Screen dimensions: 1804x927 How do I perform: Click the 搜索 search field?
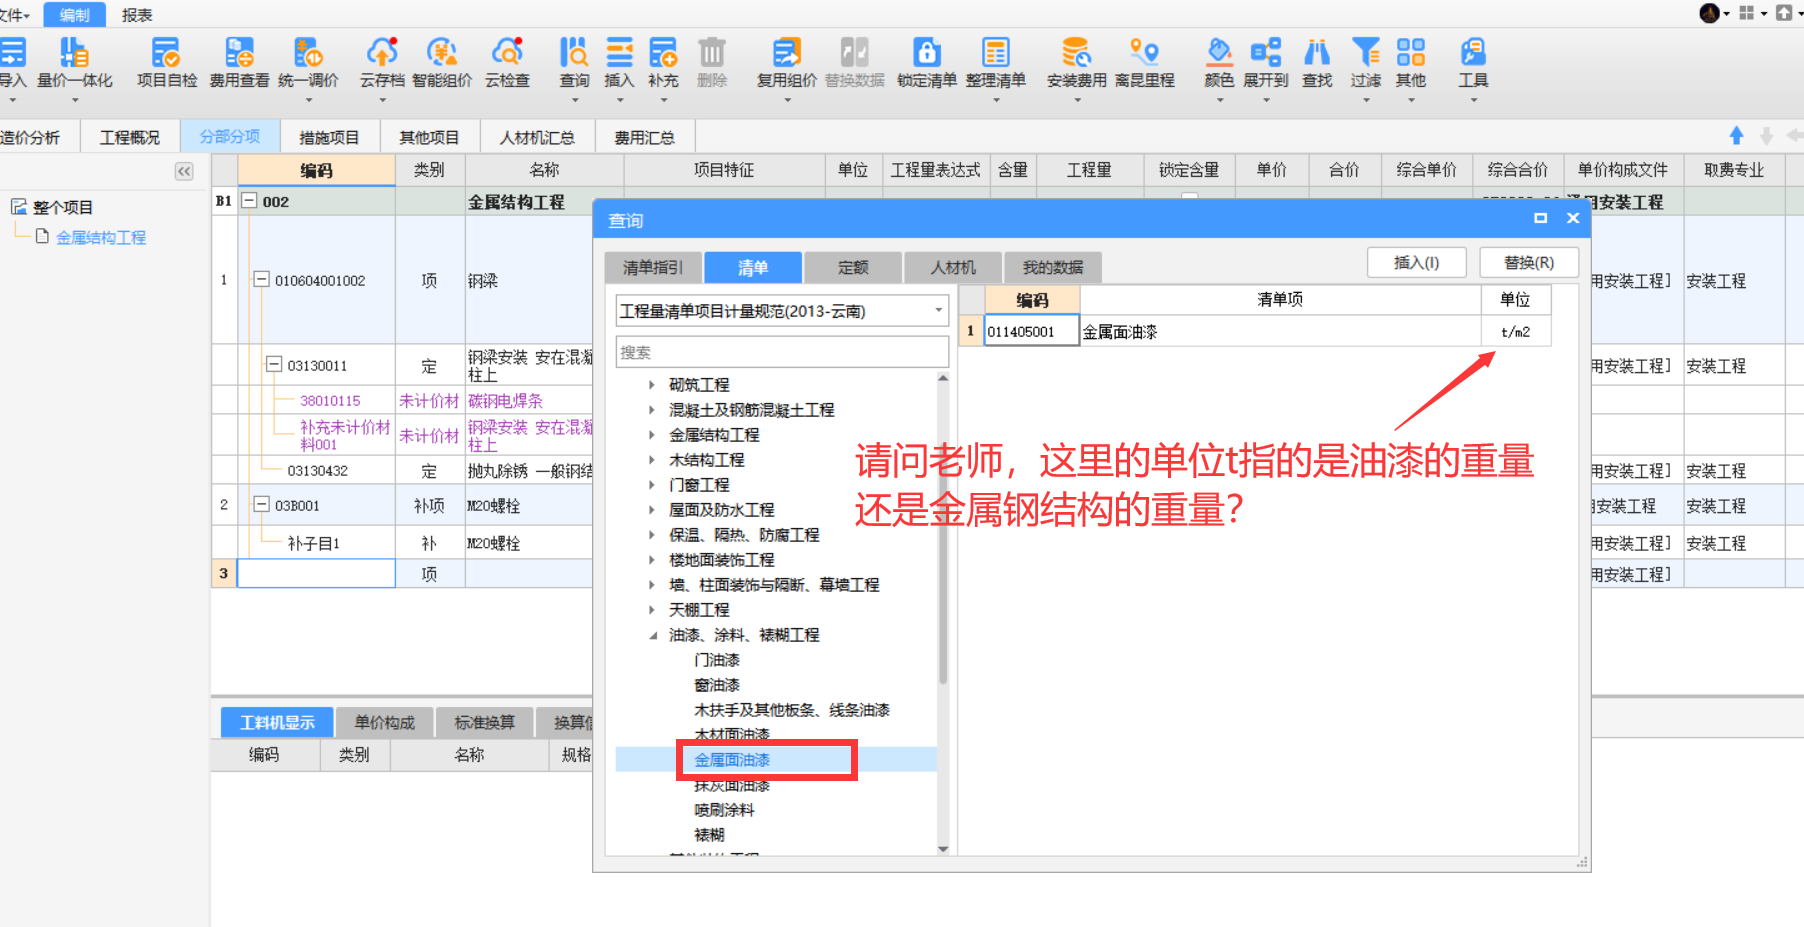[782, 352]
